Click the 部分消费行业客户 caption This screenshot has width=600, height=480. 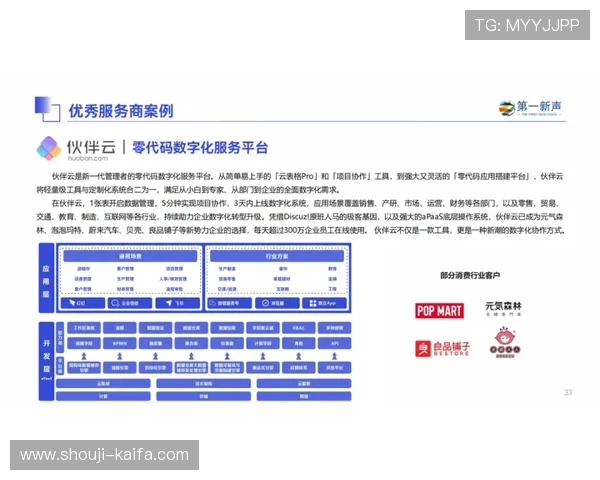coord(470,275)
